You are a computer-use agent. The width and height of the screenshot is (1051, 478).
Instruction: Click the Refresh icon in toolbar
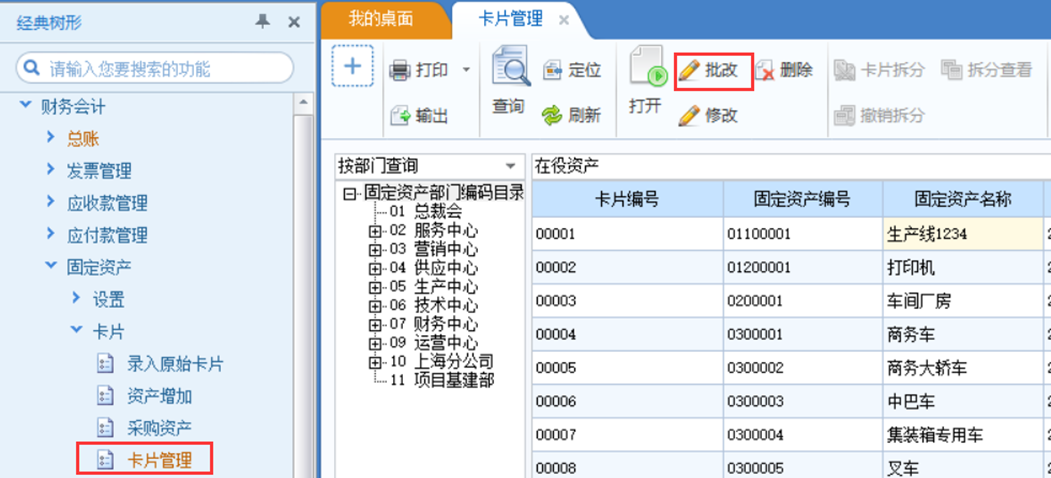[553, 115]
